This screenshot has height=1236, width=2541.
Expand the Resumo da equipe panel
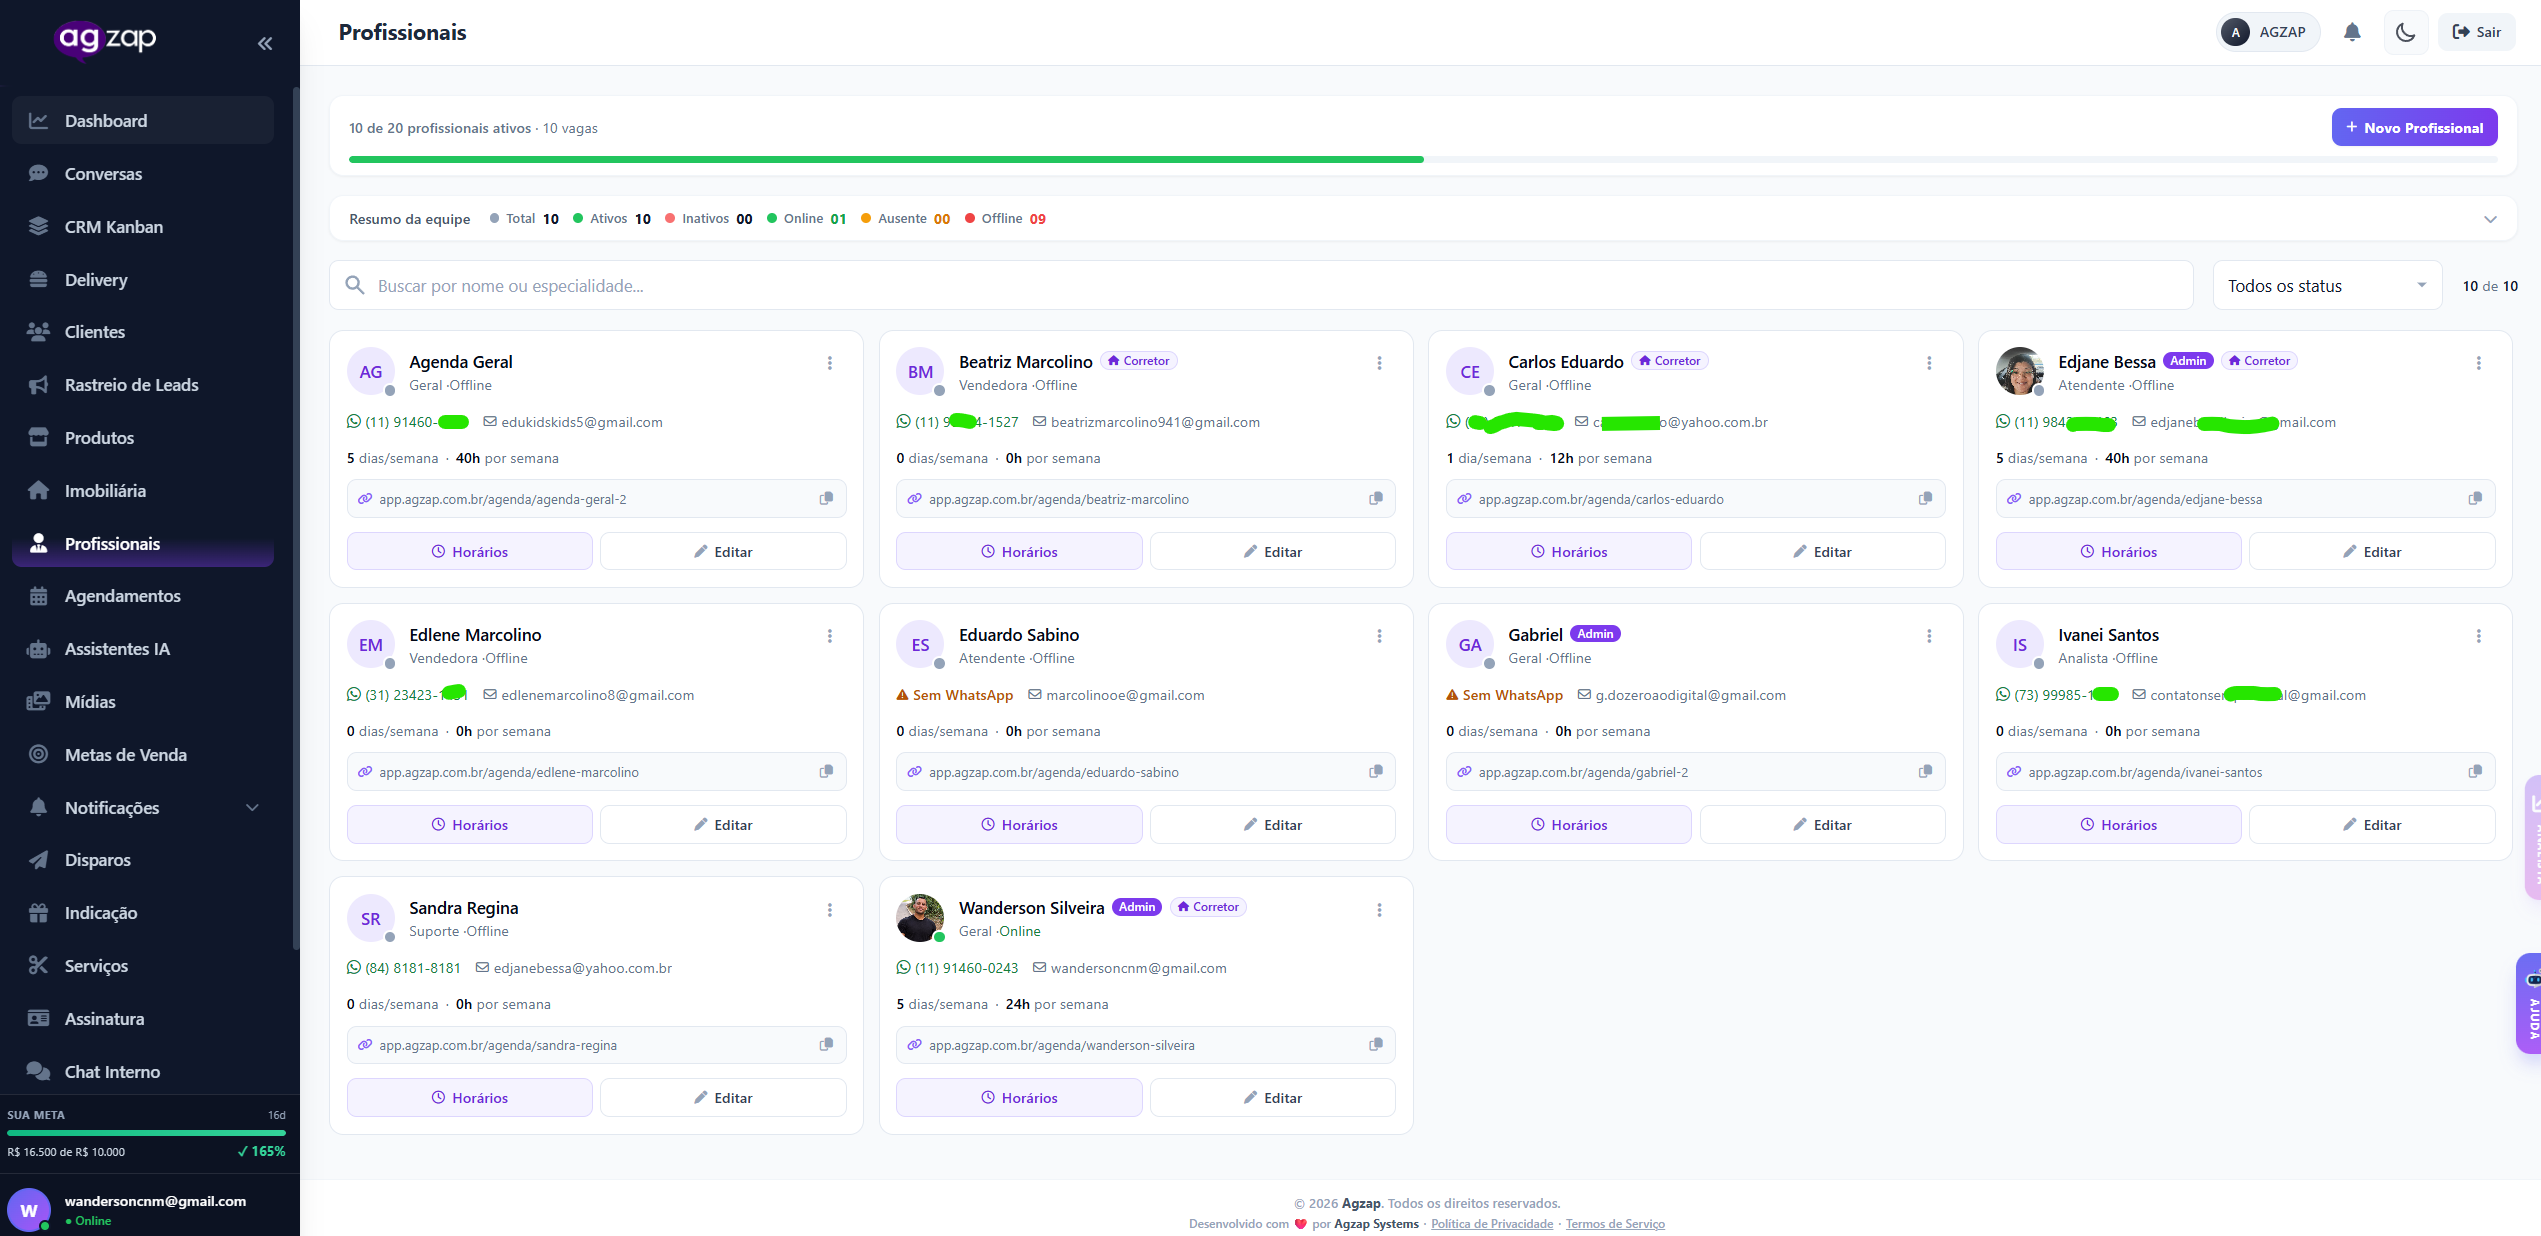coord(2490,219)
